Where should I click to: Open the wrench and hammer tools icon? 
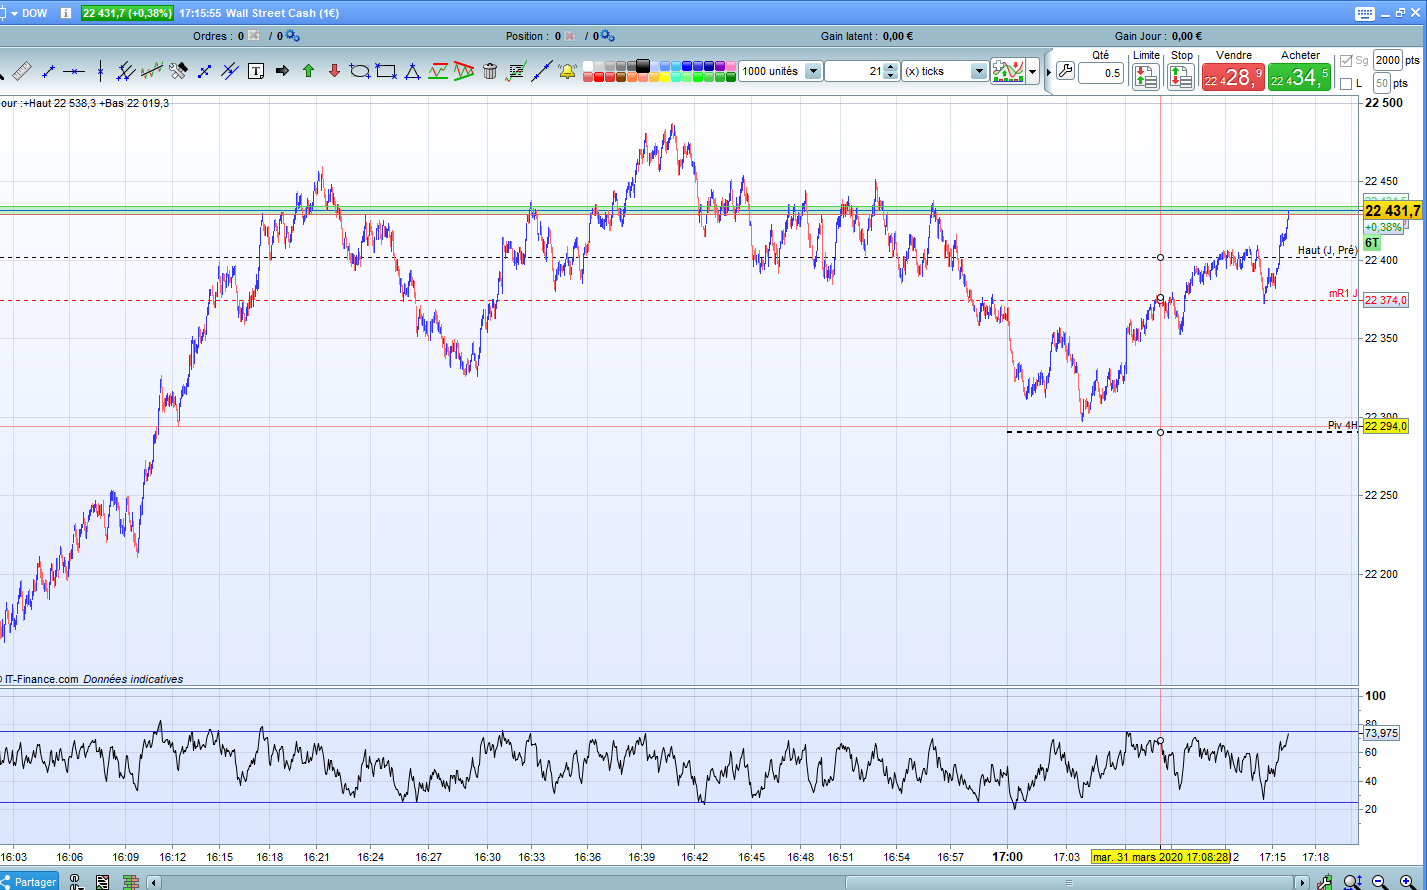178,71
